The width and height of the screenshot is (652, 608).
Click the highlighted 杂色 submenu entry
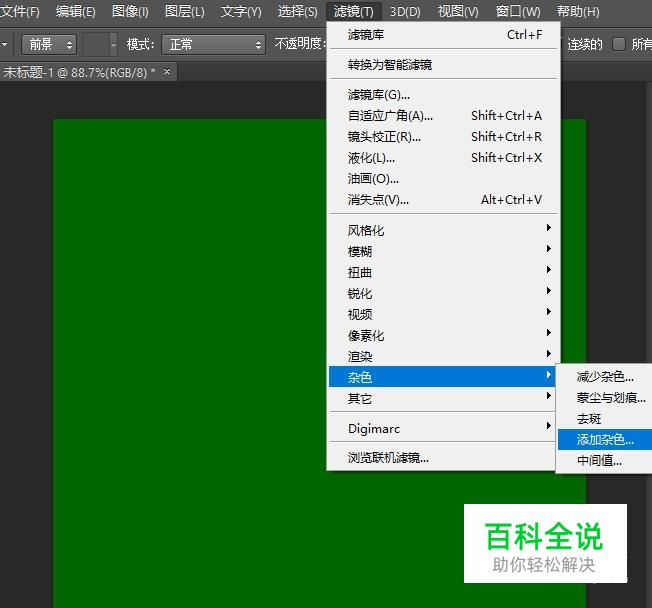pyautogui.click(x=442, y=377)
